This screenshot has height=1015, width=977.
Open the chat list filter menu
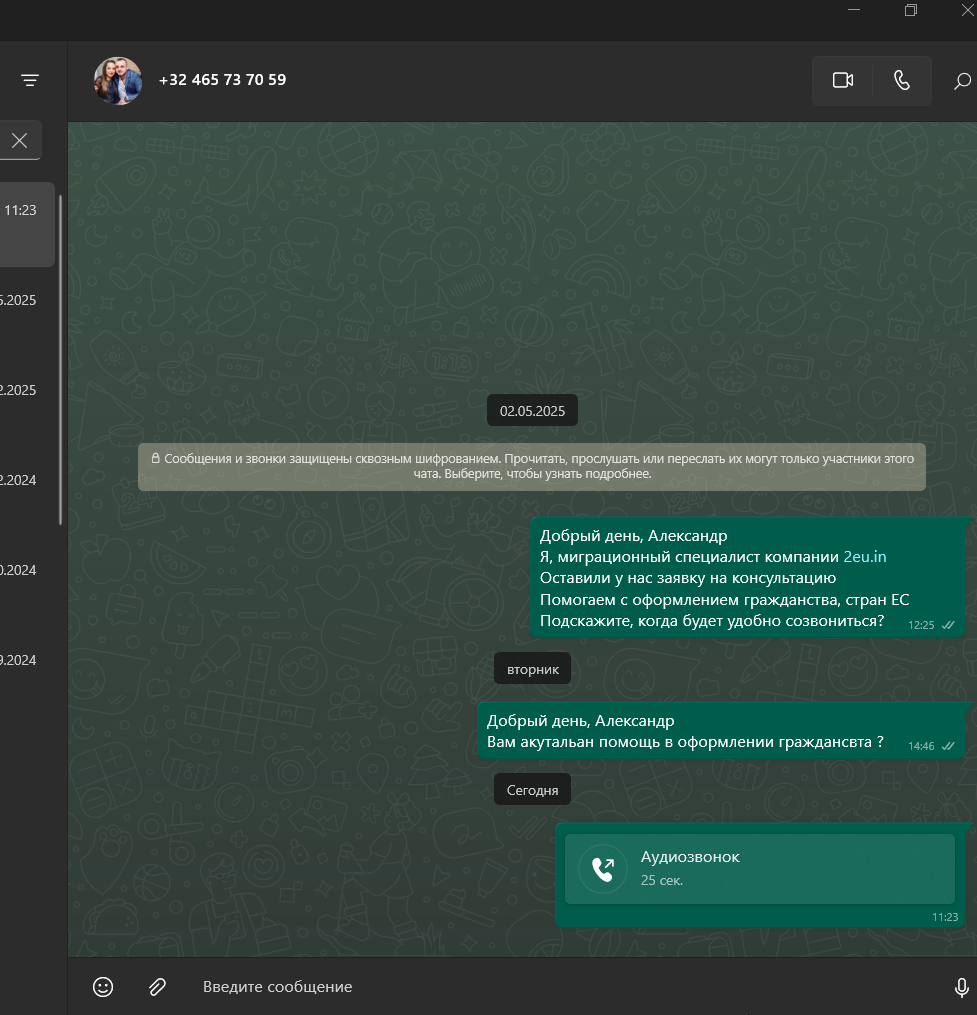pyautogui.click(x=30, y=80)
